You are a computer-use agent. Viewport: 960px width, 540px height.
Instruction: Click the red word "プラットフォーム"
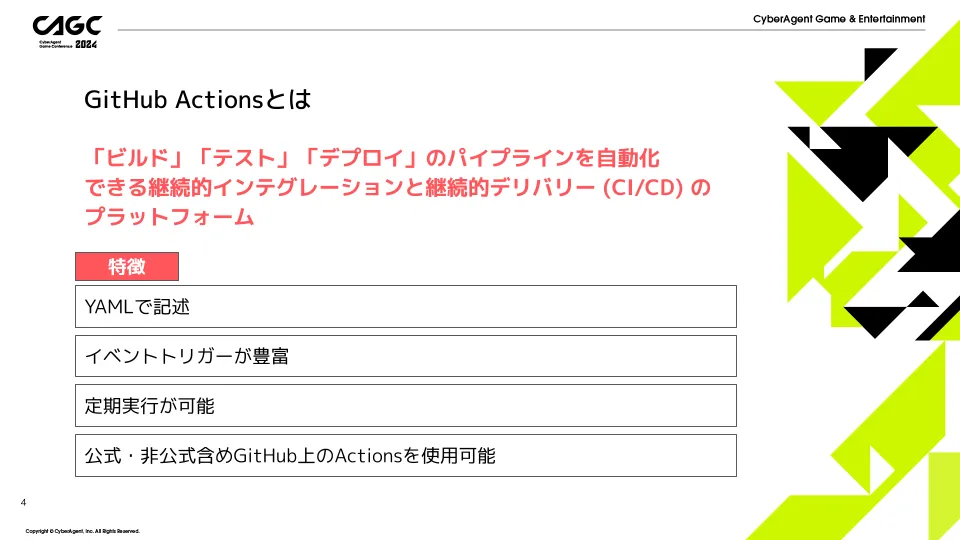(x=170, y=216)
